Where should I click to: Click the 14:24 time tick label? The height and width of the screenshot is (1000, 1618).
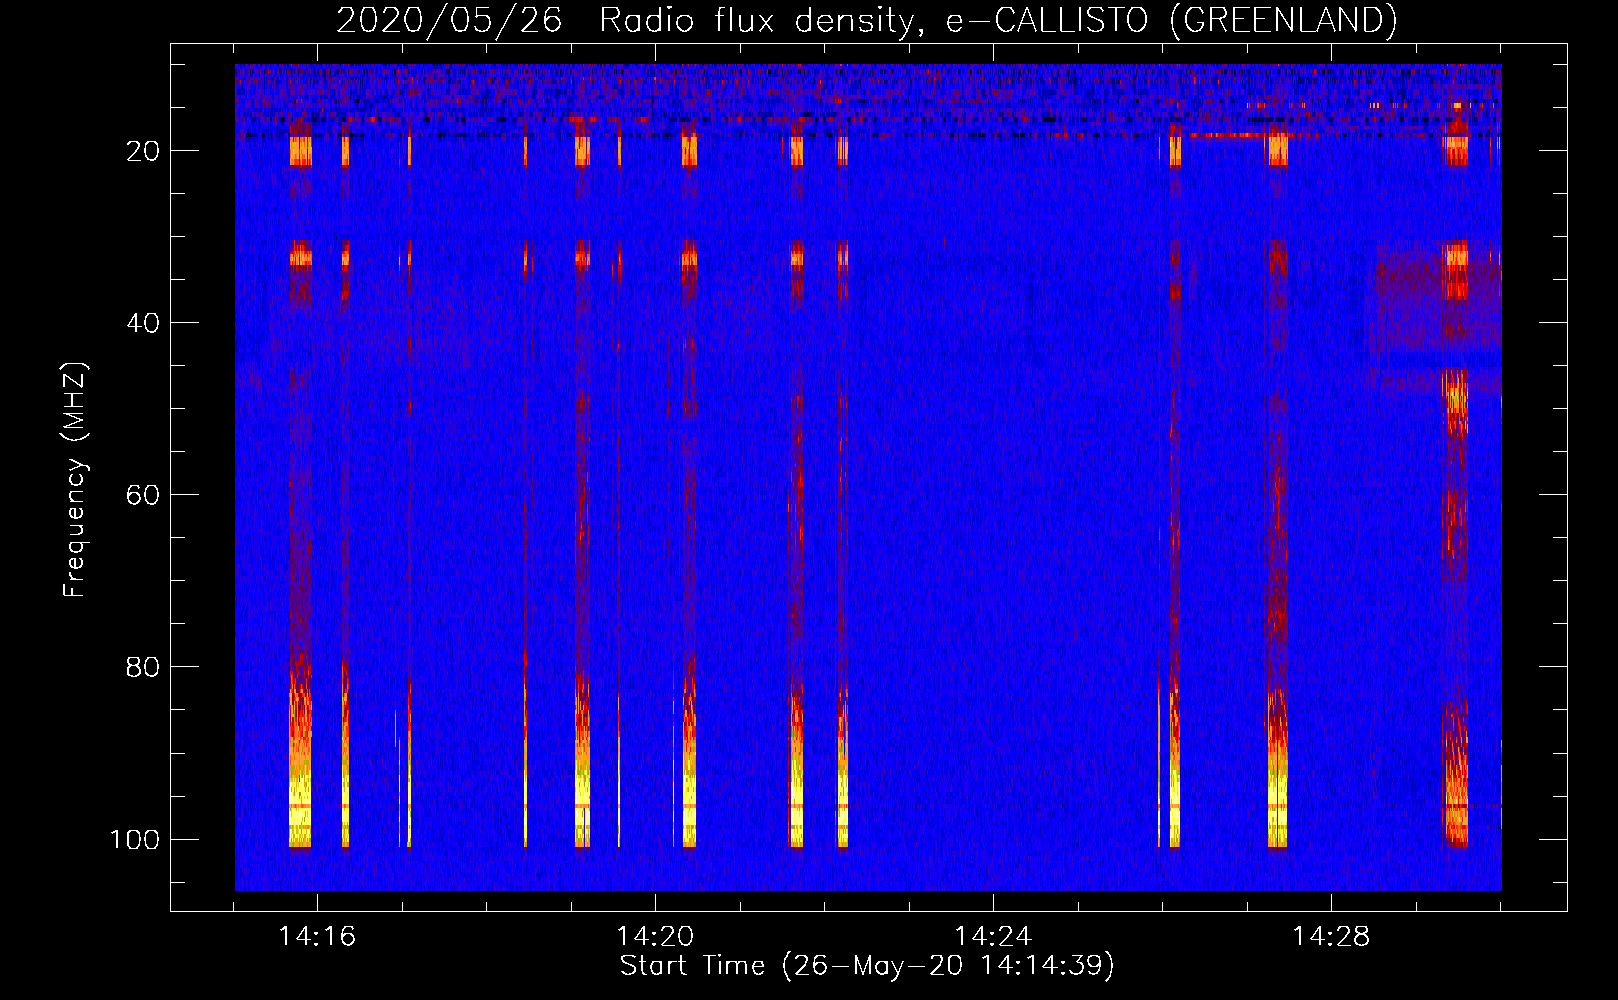click(x=993, y=936)
